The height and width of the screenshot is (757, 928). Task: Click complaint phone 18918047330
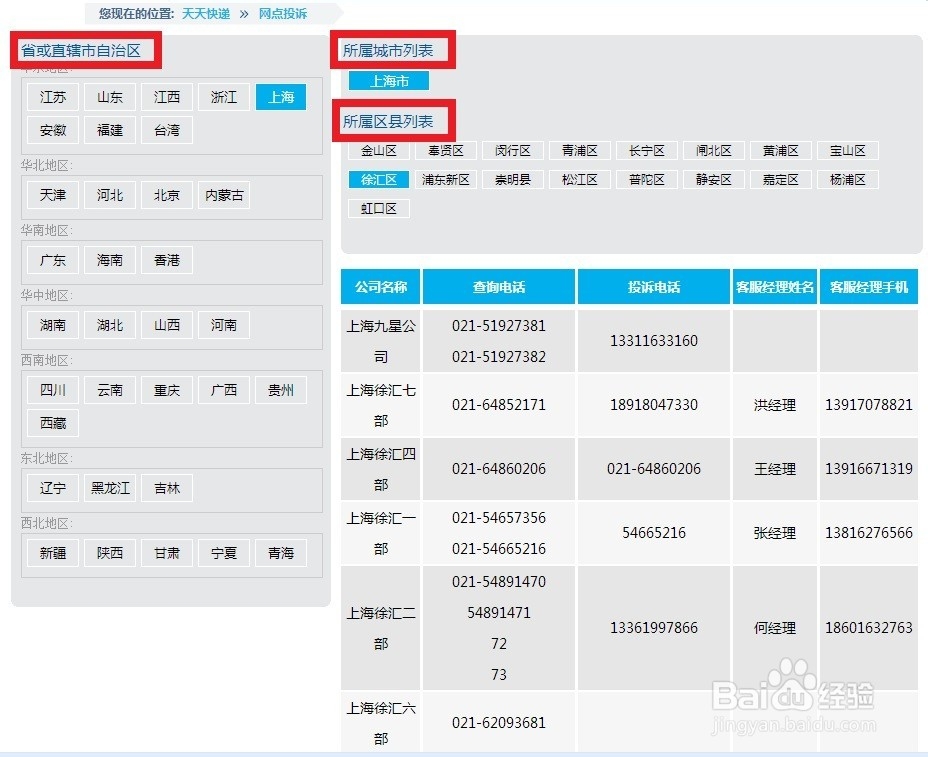click(654, 405)
